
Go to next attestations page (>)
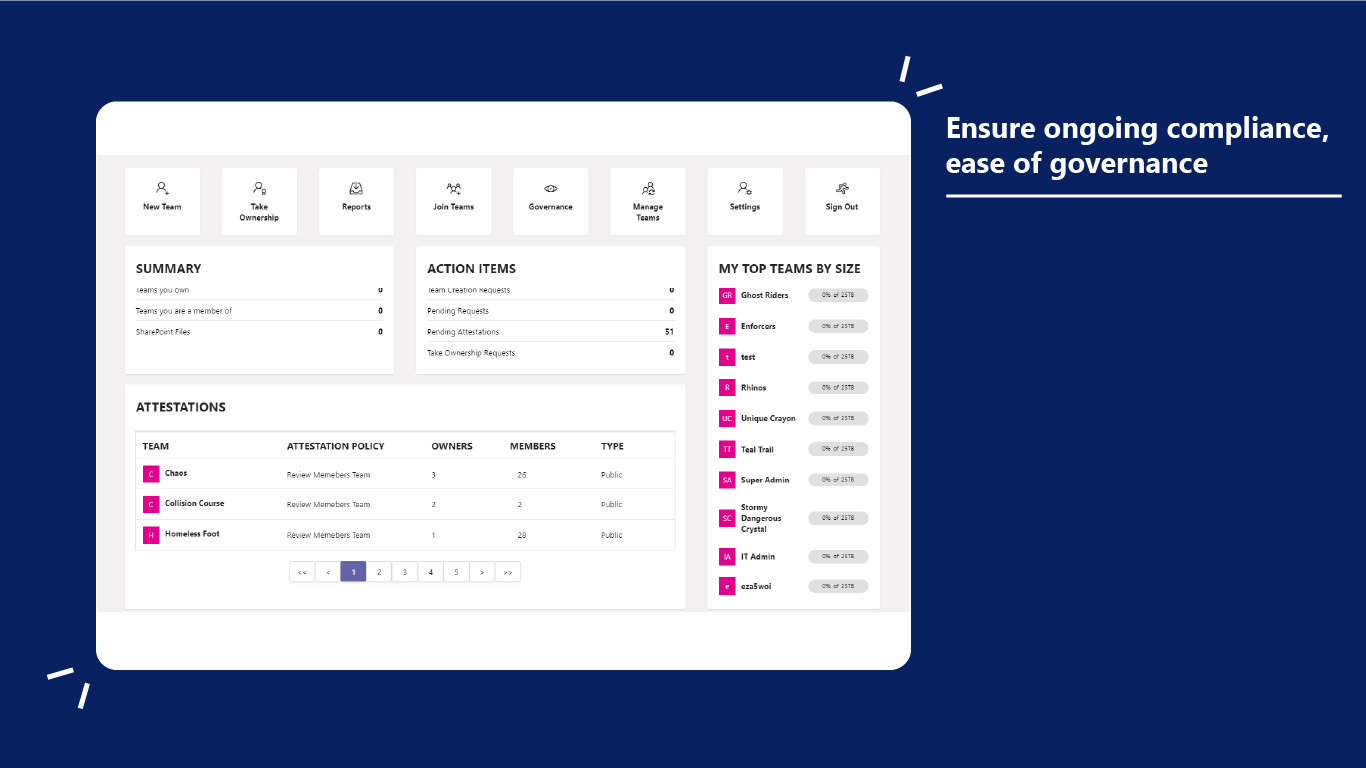pos(482,572)
